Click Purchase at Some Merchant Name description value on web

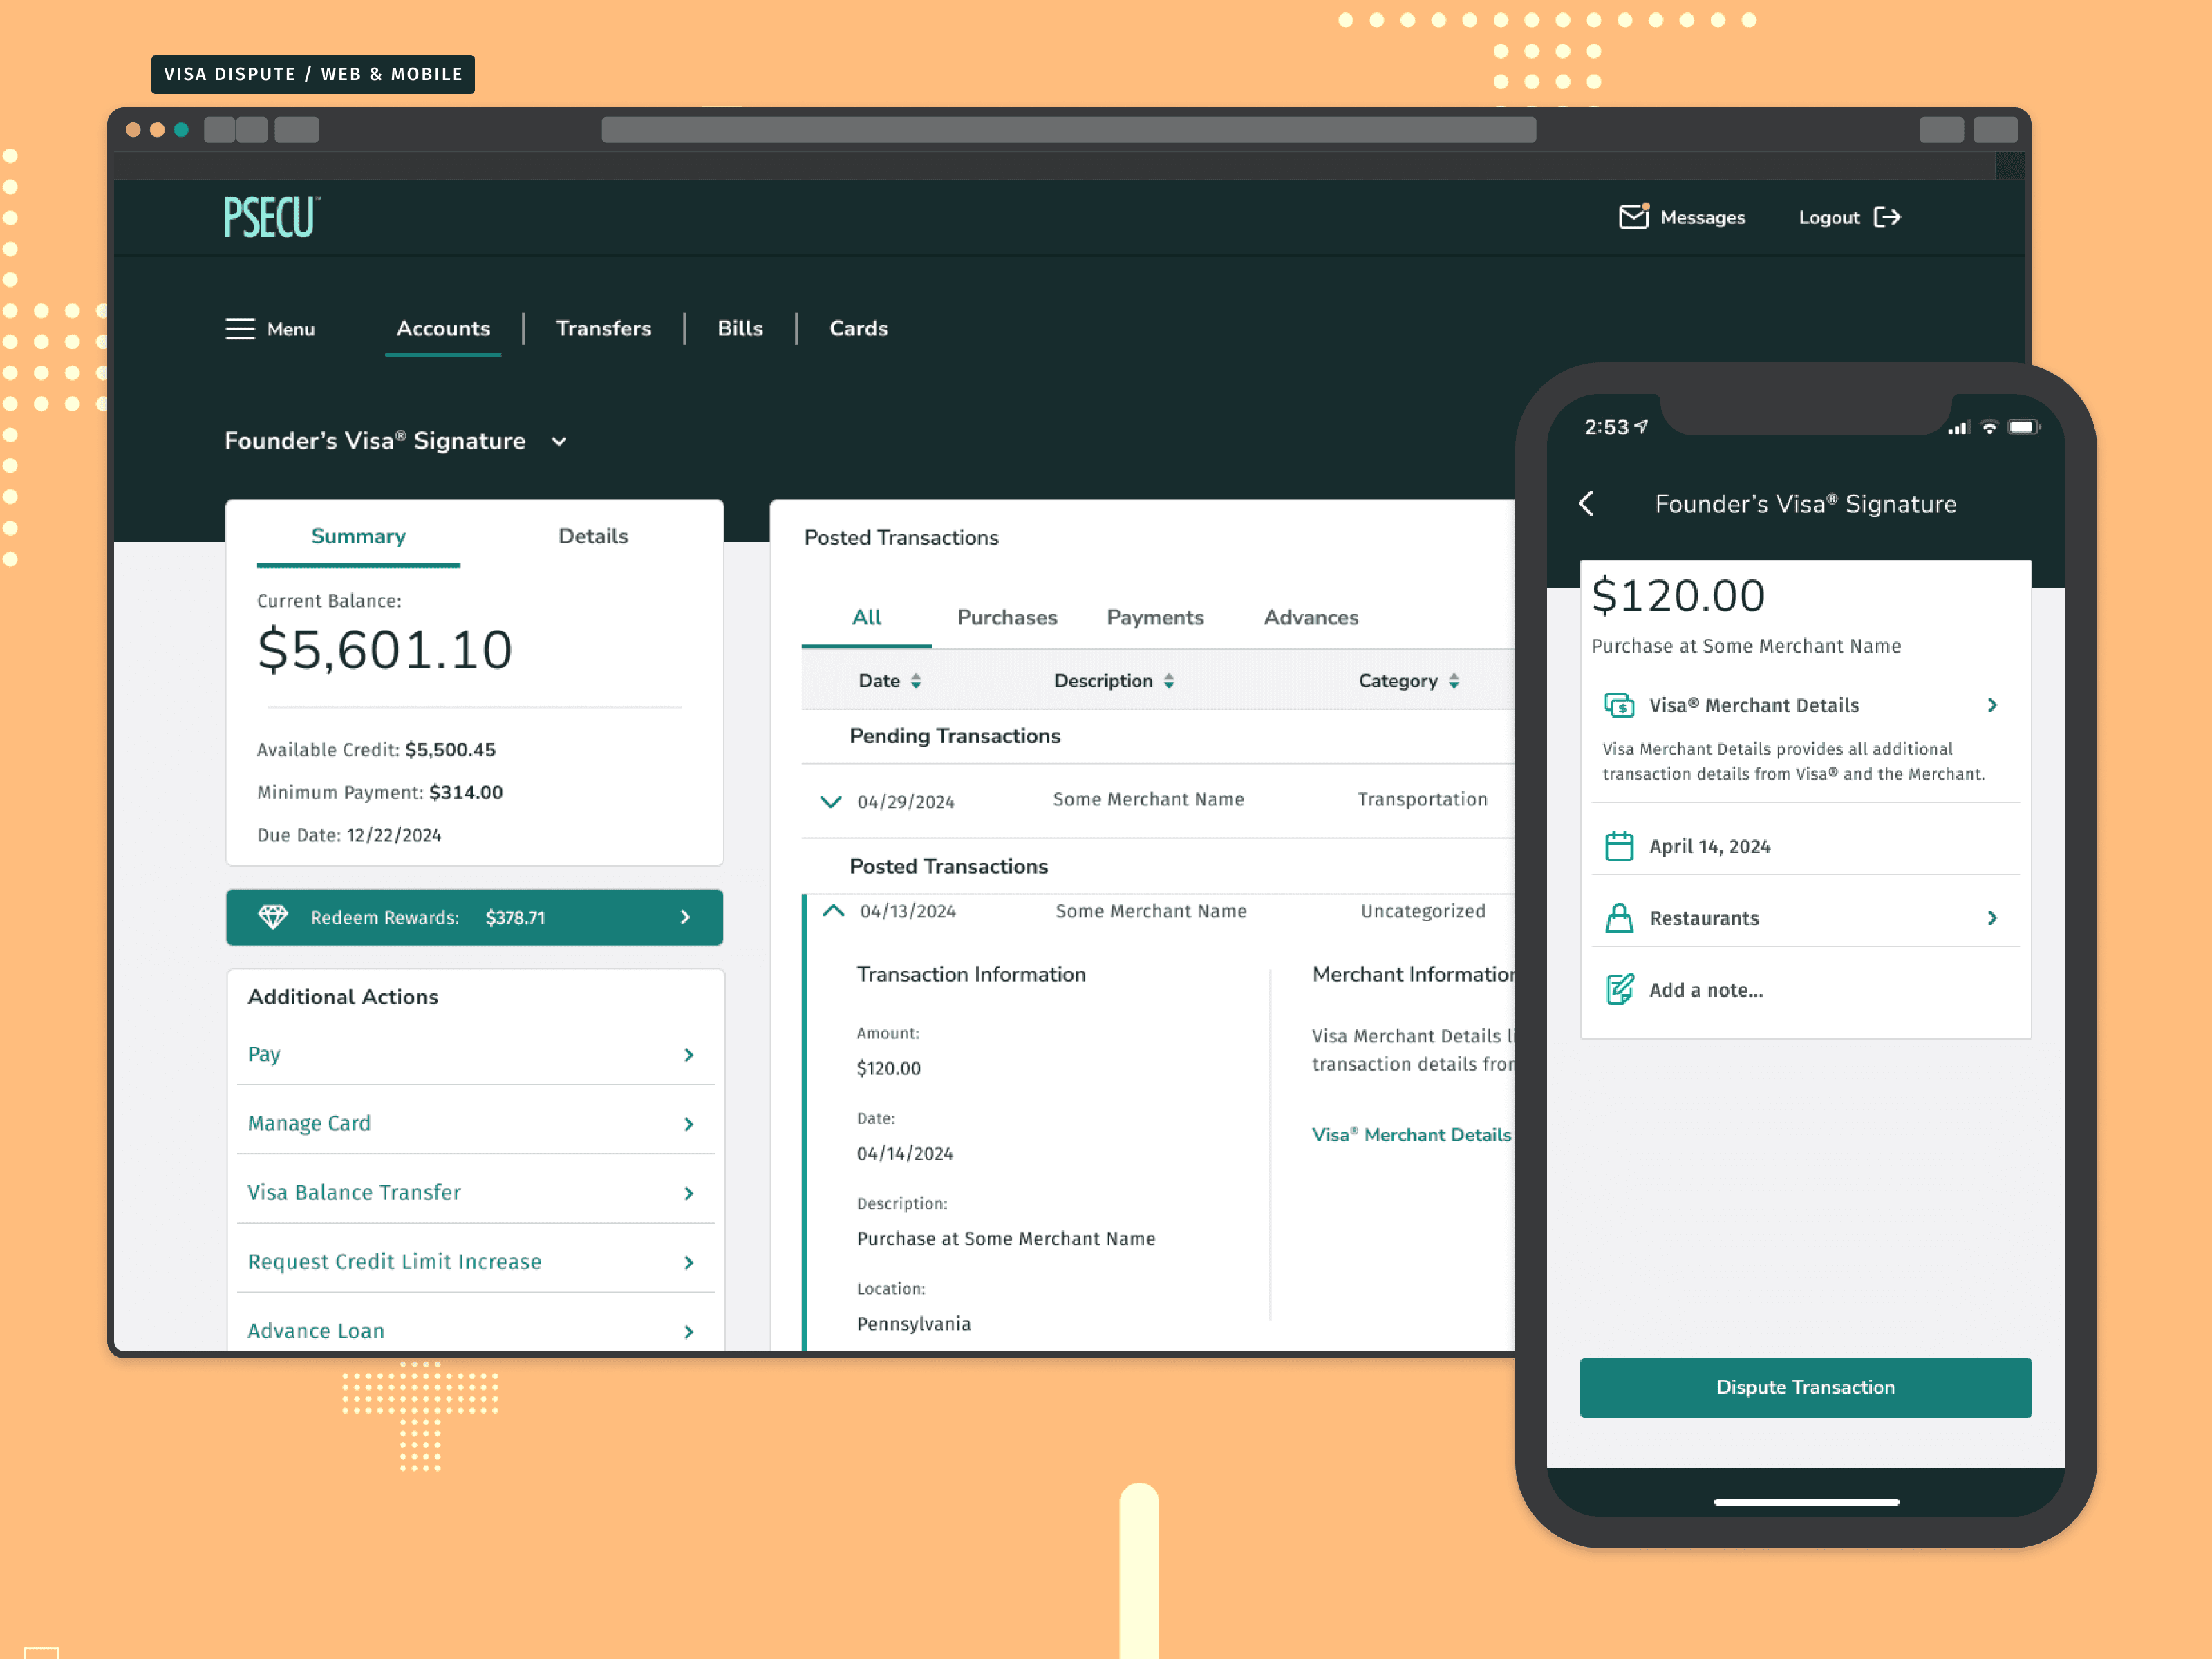click(1006, 1238)
